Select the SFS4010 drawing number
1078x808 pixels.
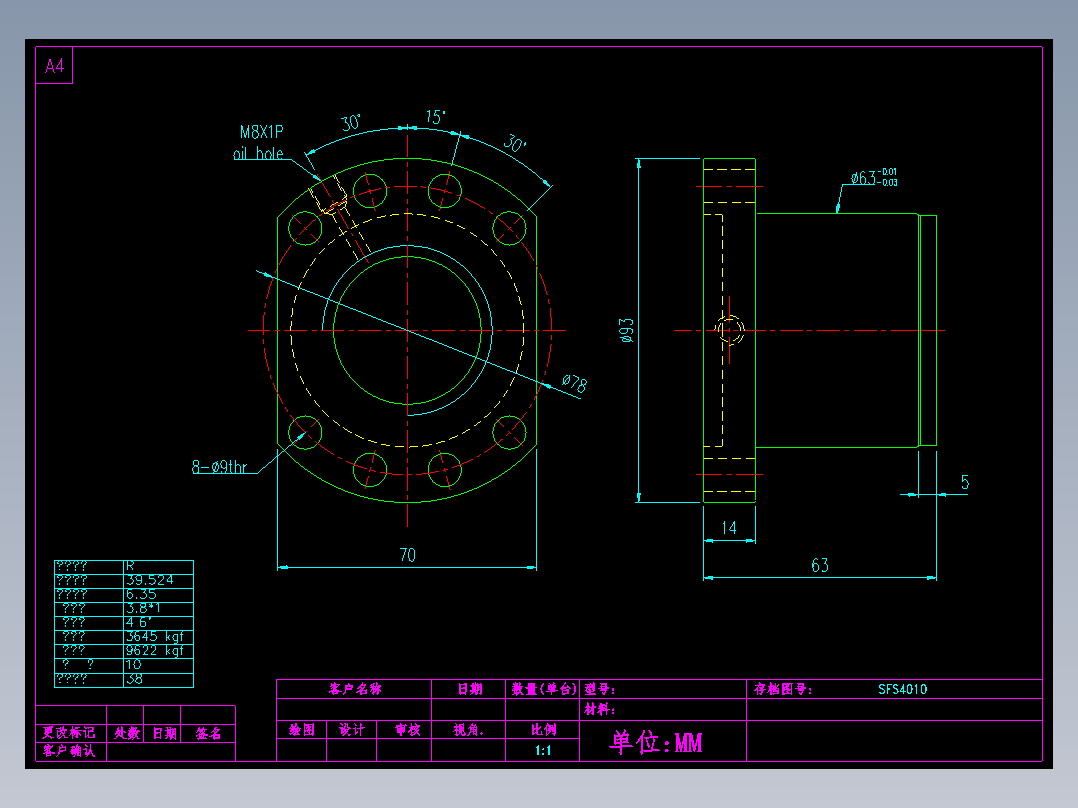[903, 689]
